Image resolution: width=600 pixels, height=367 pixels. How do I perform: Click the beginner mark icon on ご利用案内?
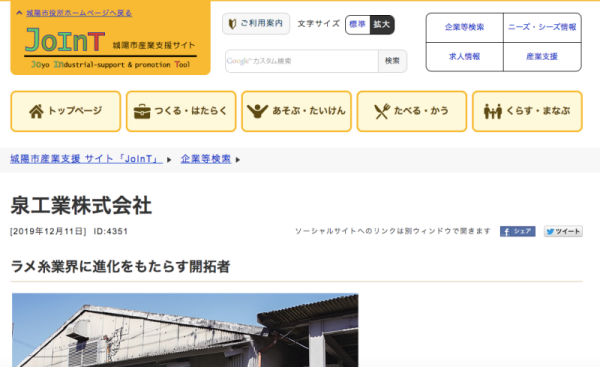coord(232,24)
